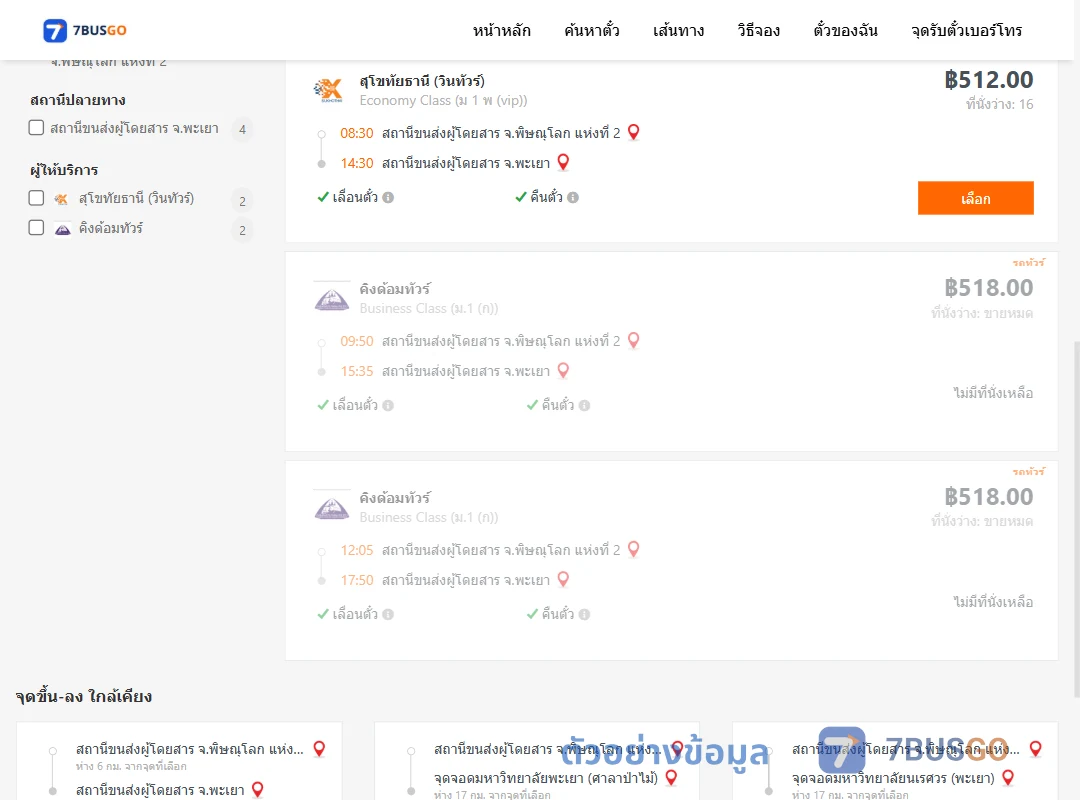
Task: Click จุดขึ้น-ลง ใกล้เคียง section heading
Action: (x=84, y=697)
